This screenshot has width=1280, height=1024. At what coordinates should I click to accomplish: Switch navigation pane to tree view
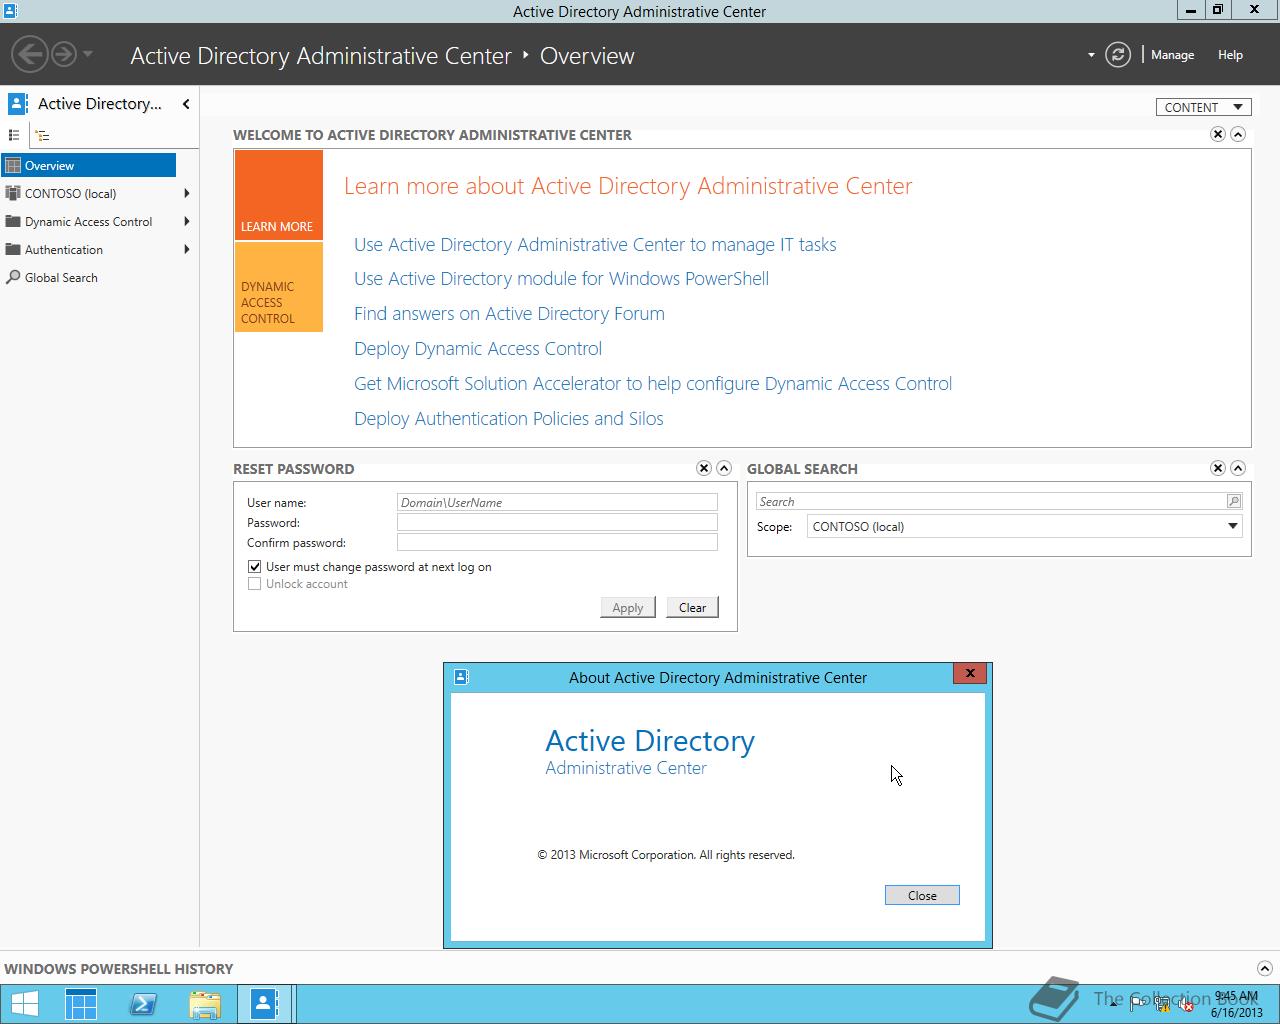(x=42, y=135)
